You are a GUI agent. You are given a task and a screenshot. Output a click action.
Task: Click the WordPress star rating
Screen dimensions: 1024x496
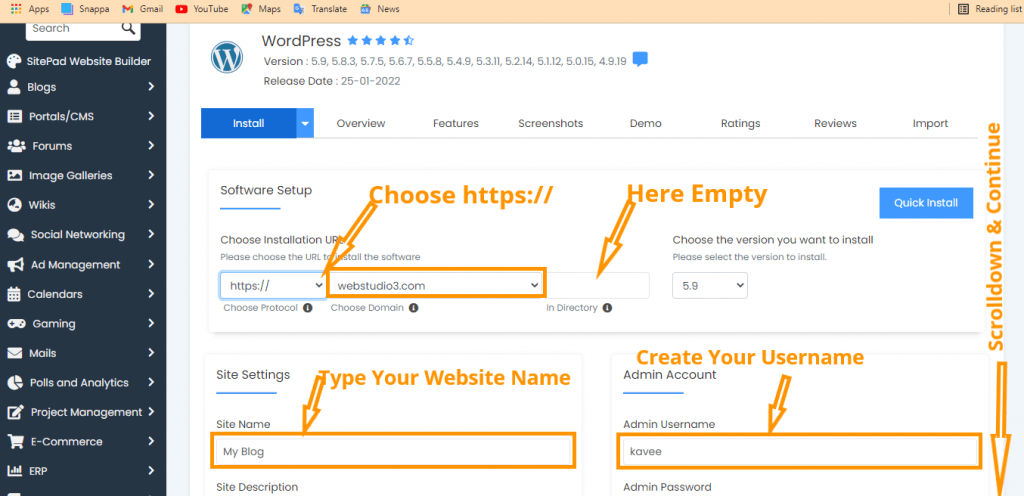point(381,40)
